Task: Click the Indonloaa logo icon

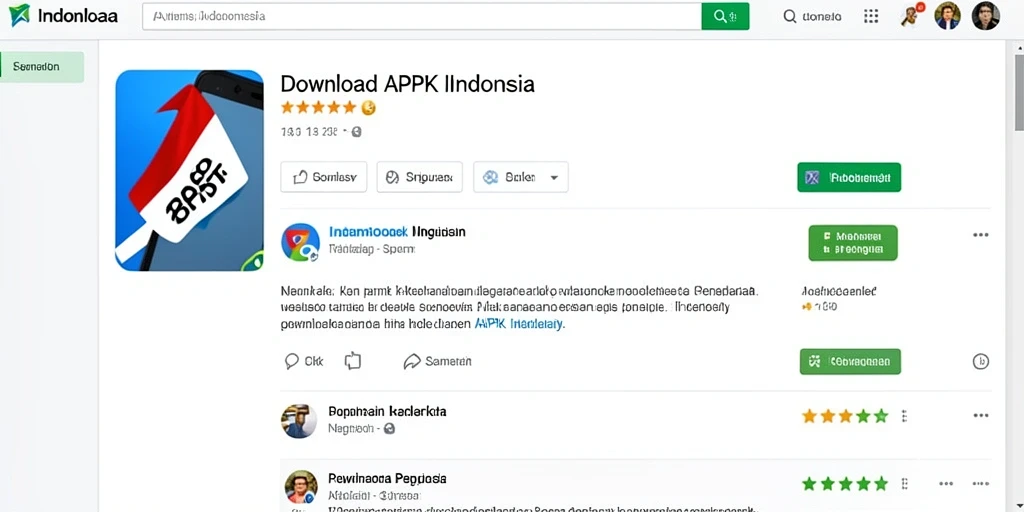Action: pos(20,15)
